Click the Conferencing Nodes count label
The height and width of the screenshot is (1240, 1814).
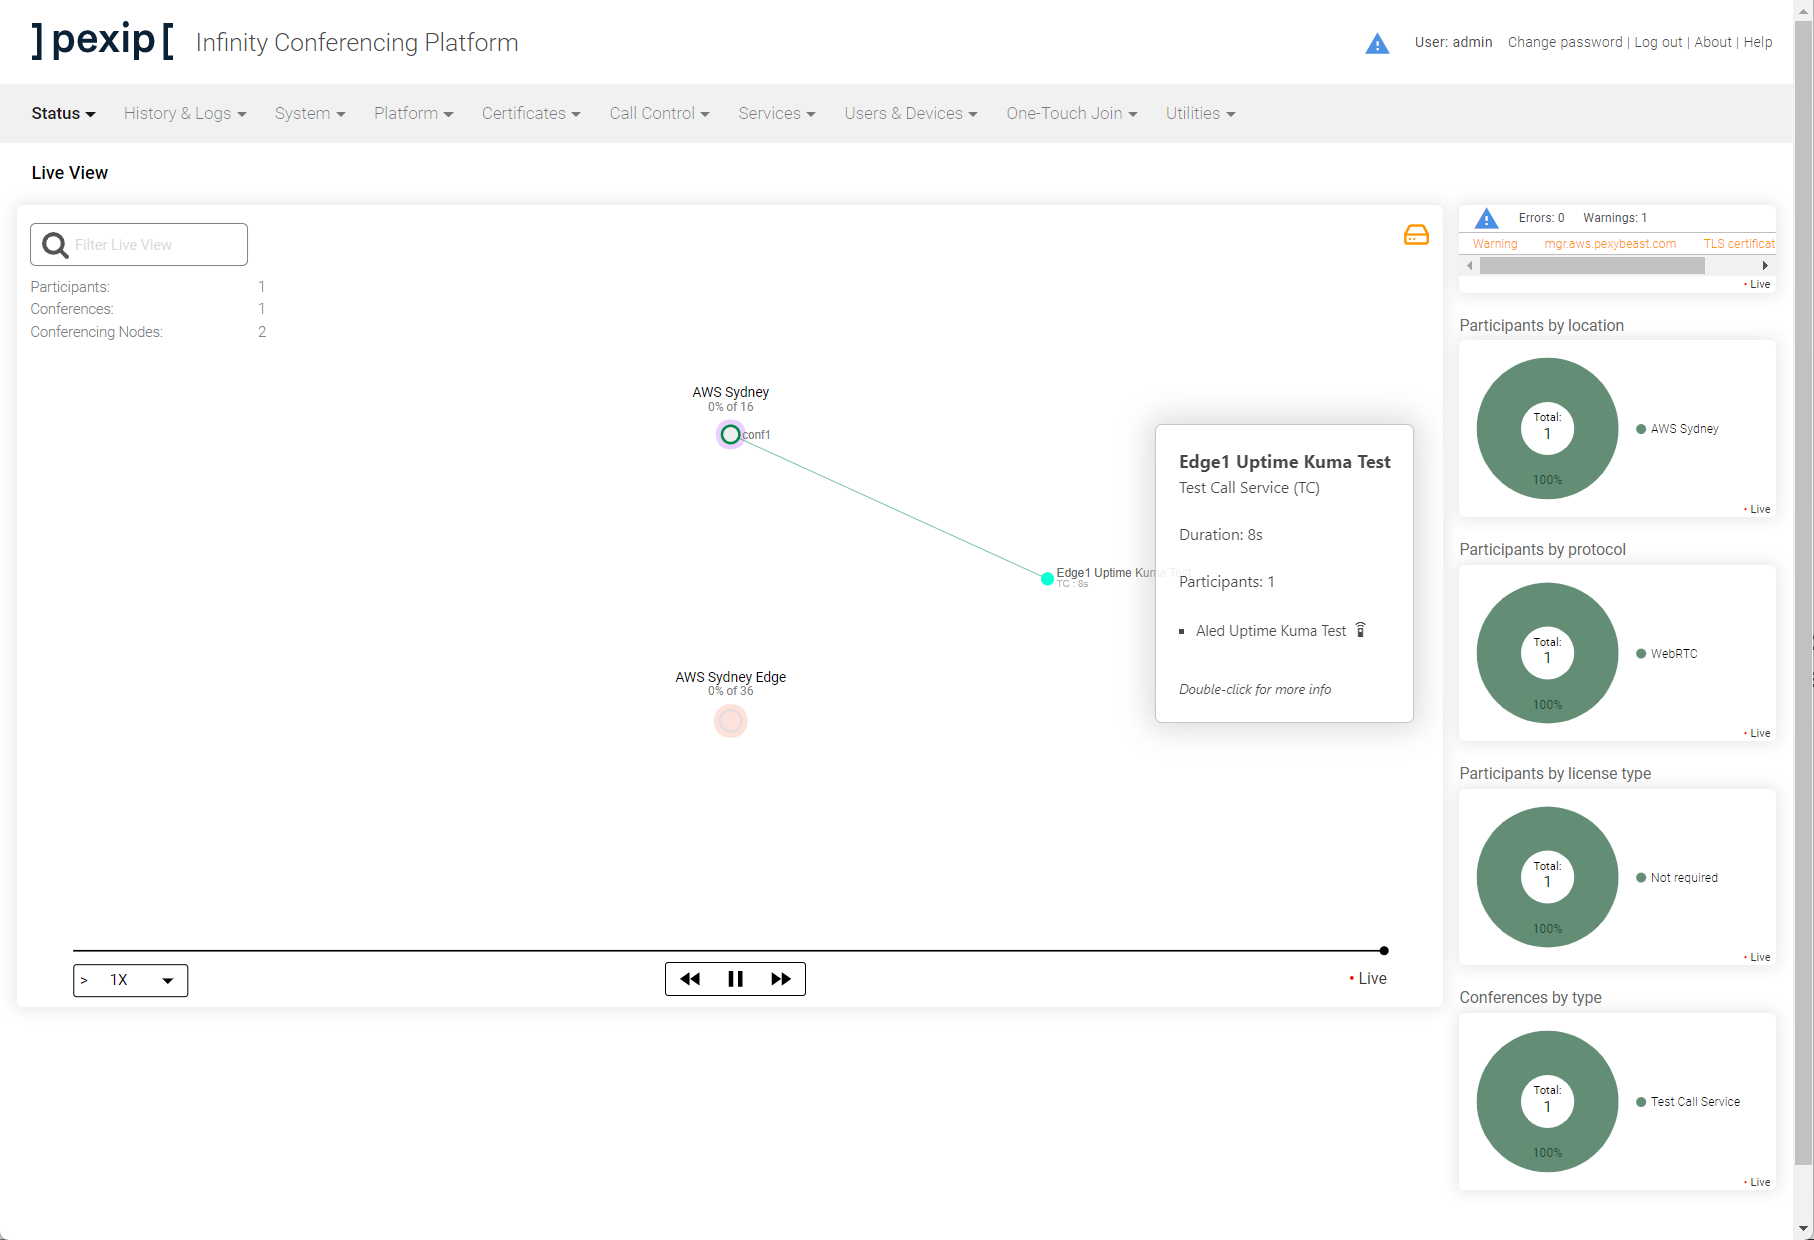point(96,332)
